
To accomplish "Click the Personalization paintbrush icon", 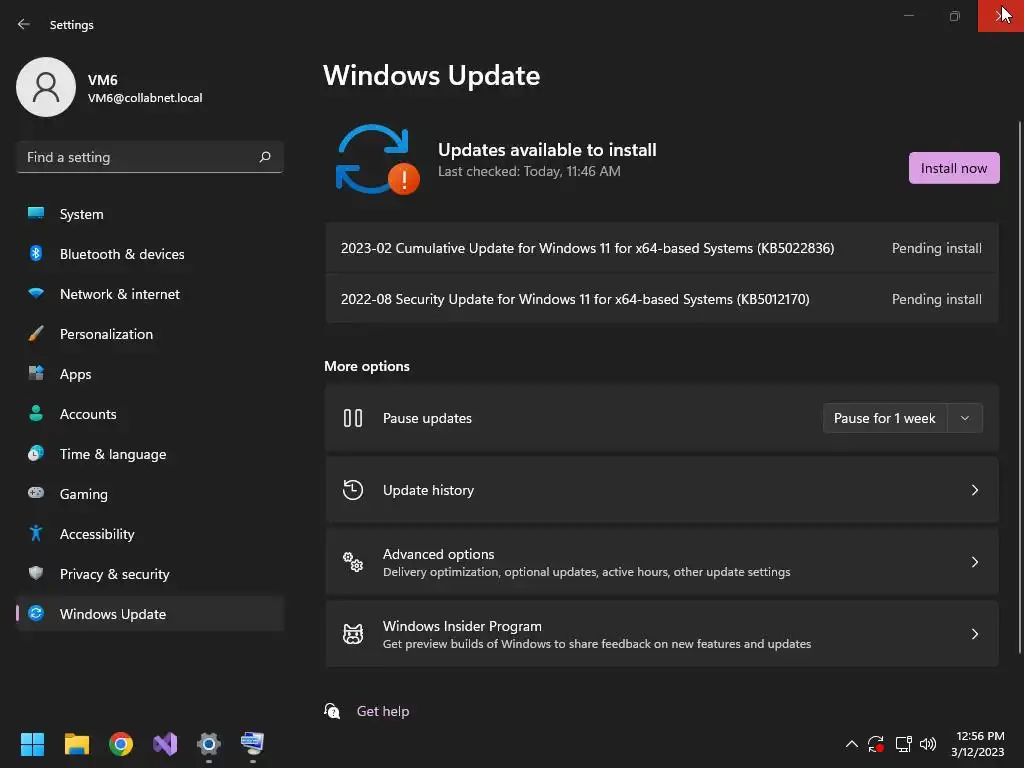I will click(x=36, y=334).
